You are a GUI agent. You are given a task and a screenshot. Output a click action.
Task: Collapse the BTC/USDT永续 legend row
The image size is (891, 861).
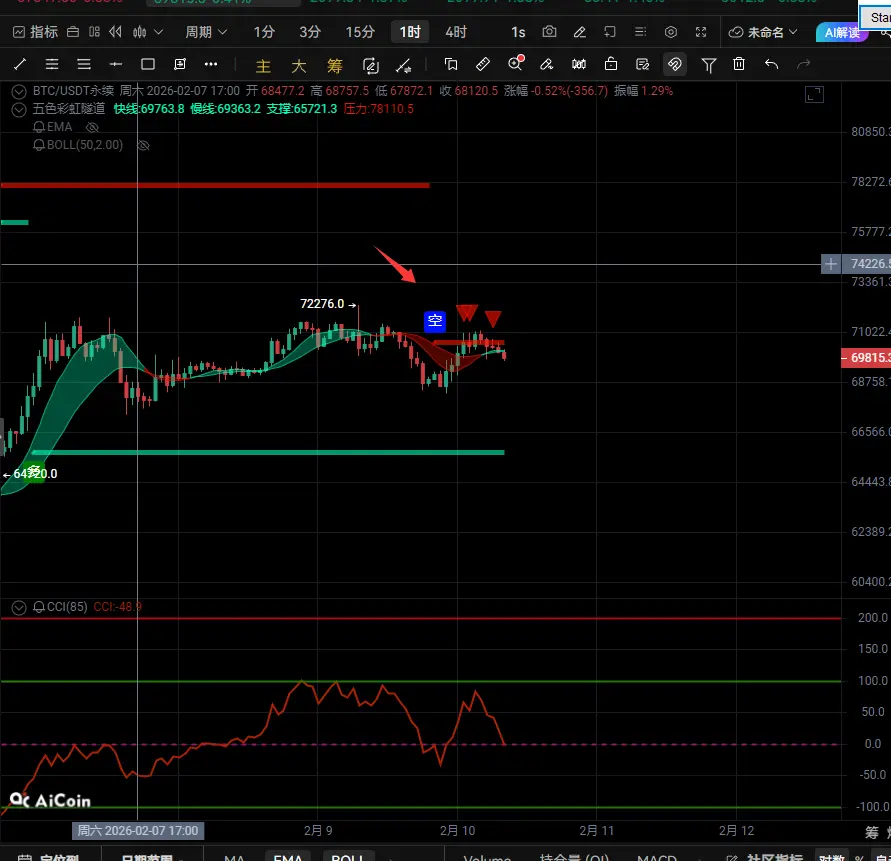coord(19,91)
